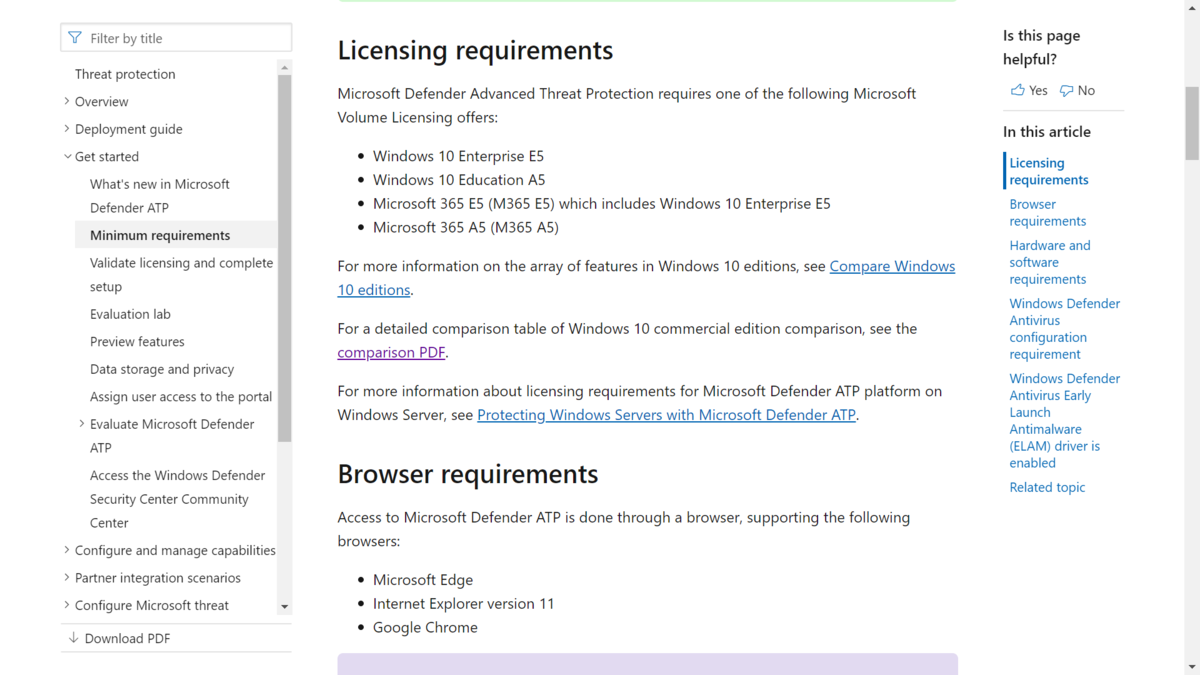Expand Partner integration scenarios node
The width and height of the screenshot is (1200, 675).
(67, 578)
